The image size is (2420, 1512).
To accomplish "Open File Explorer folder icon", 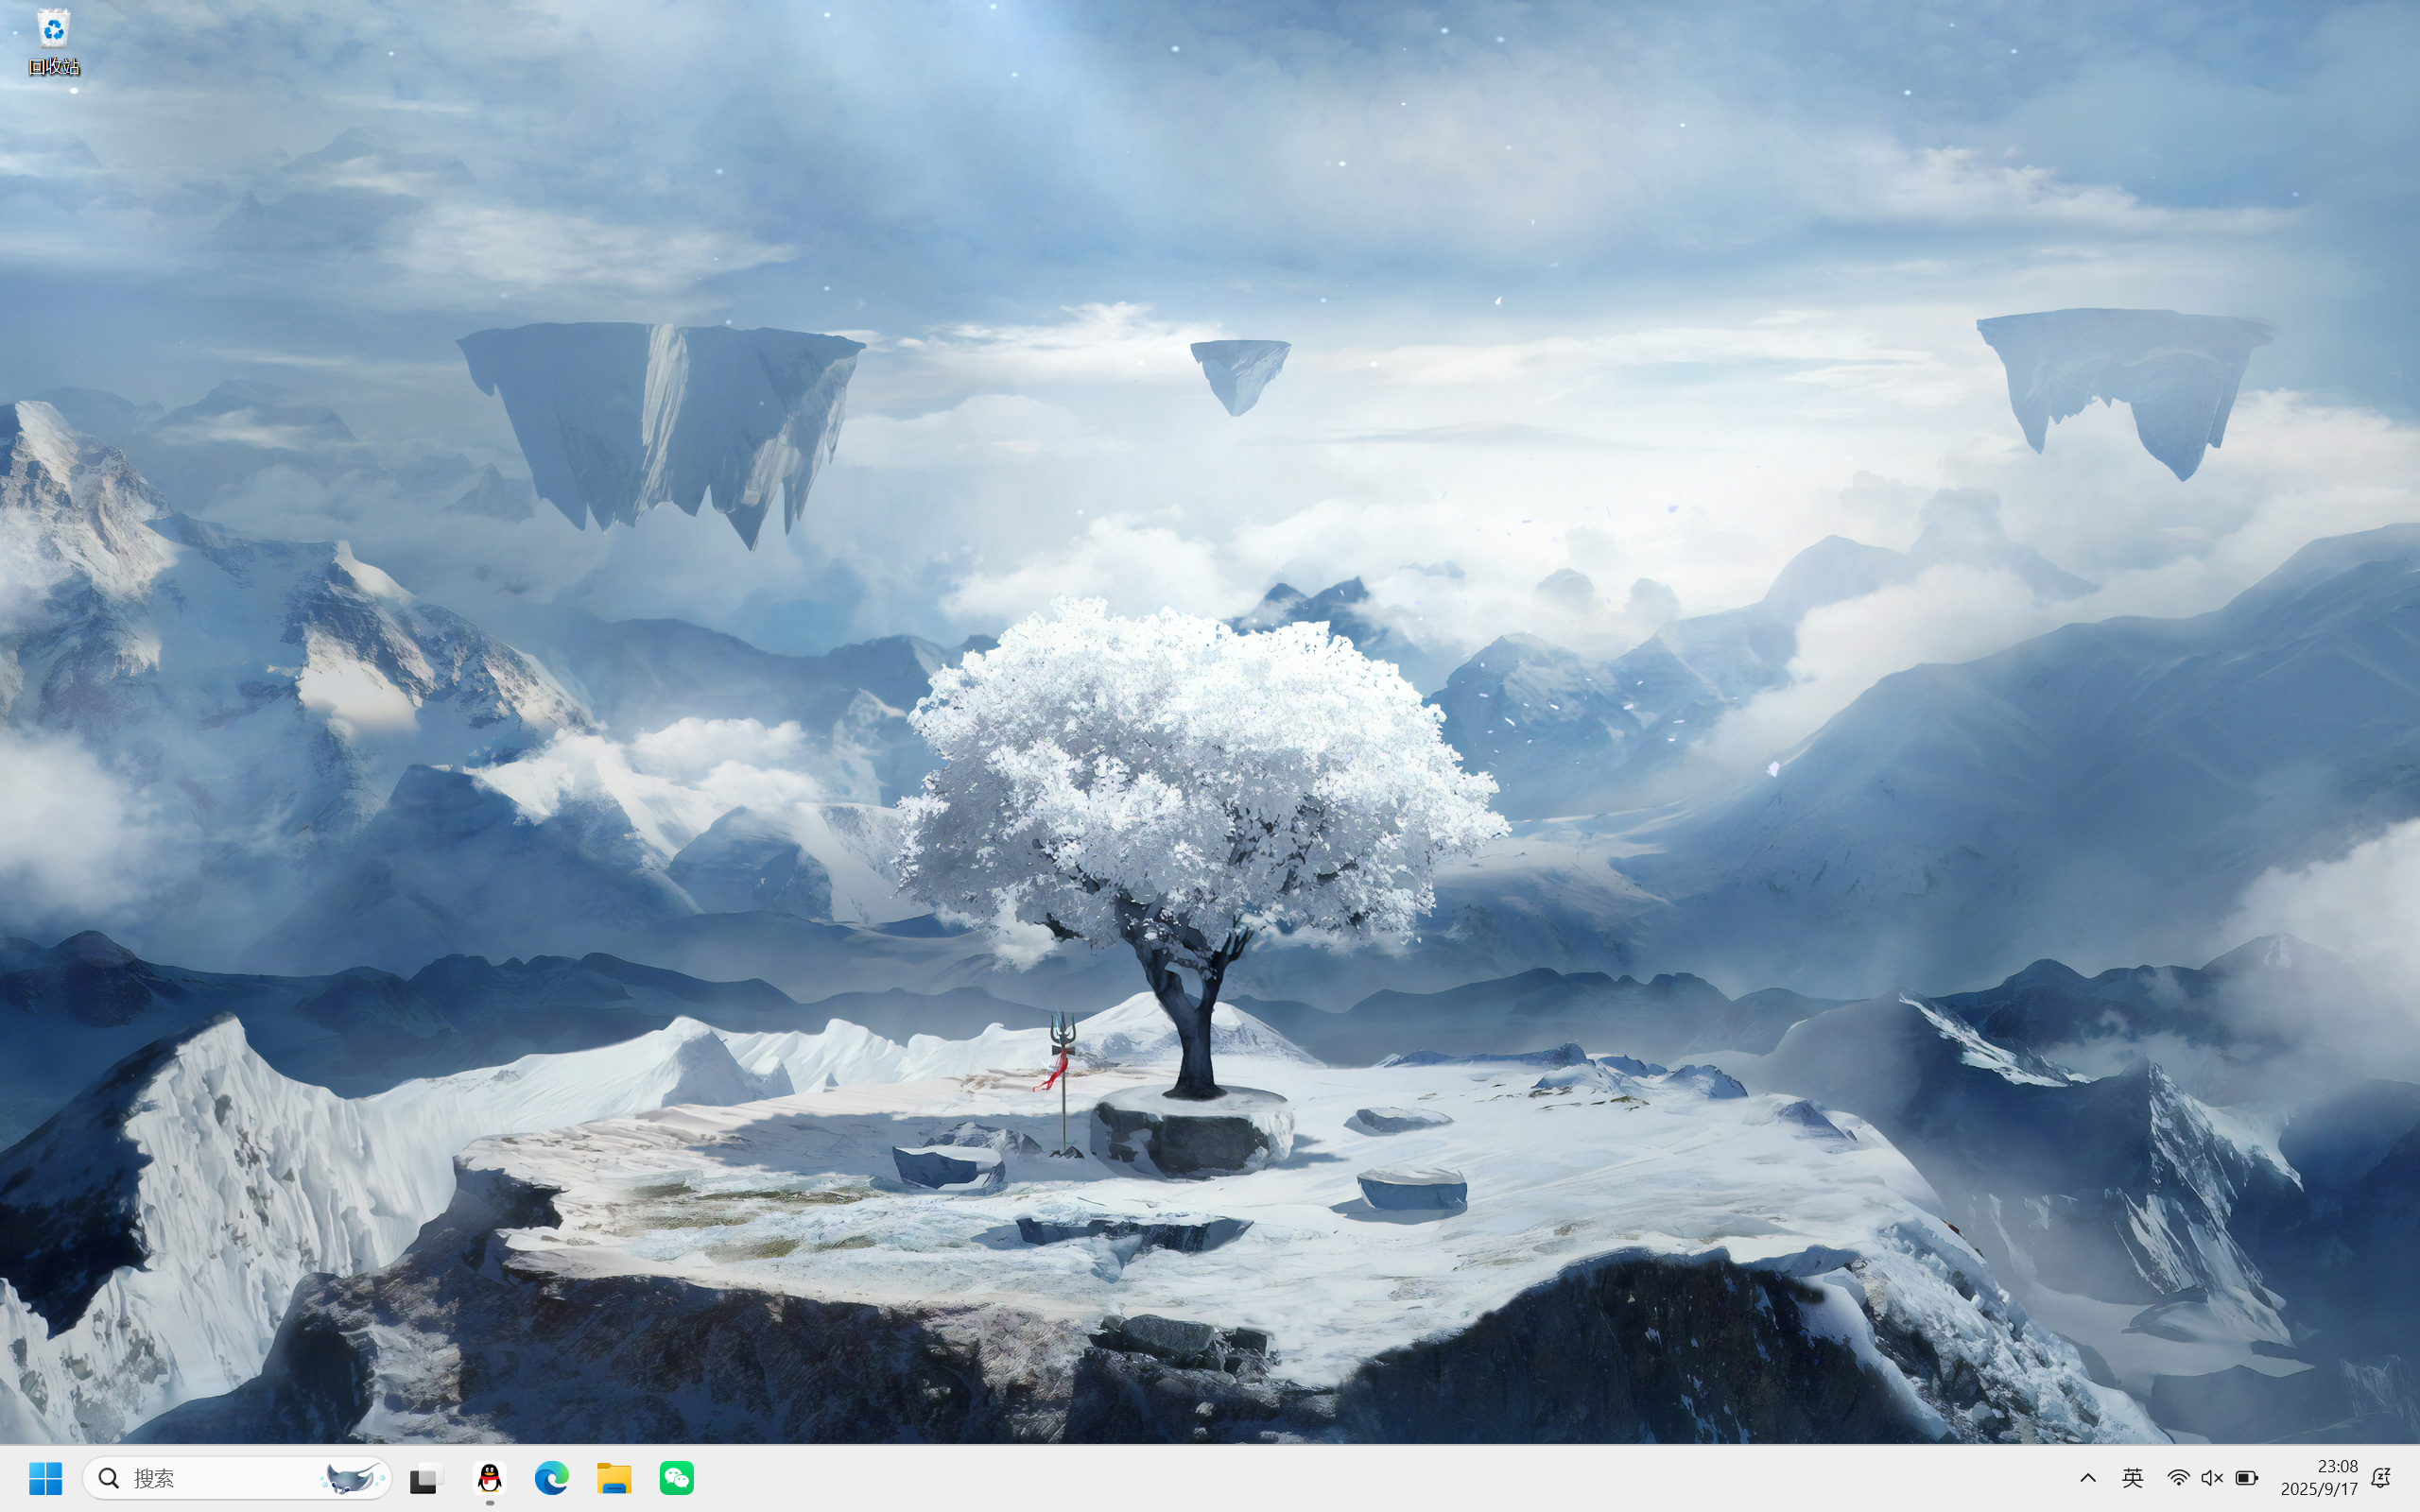I will [x=614, y=1477].
